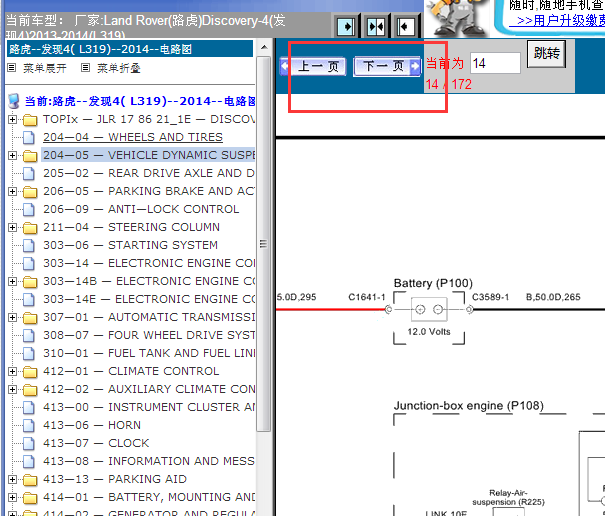Expand 211-04 STEERING COLUMN folder

[12, 227]
